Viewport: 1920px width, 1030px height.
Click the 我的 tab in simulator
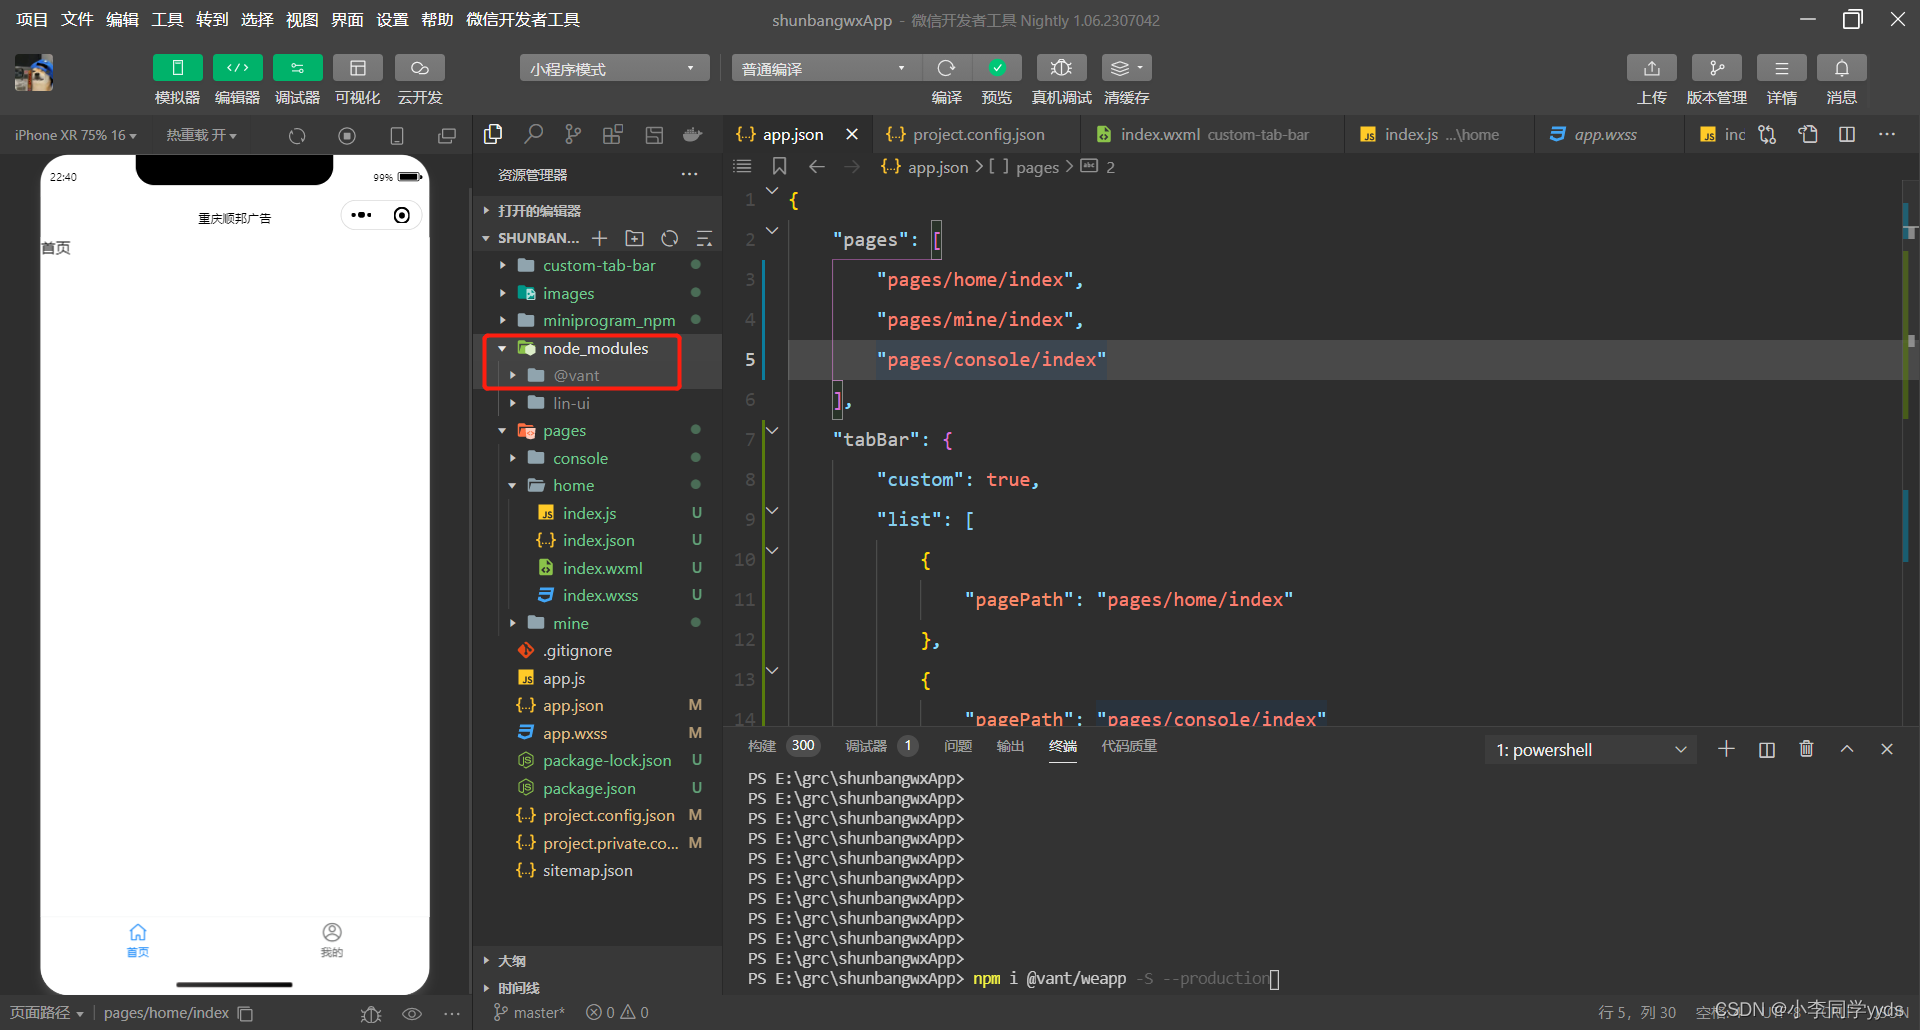click(x=332, y=940)
